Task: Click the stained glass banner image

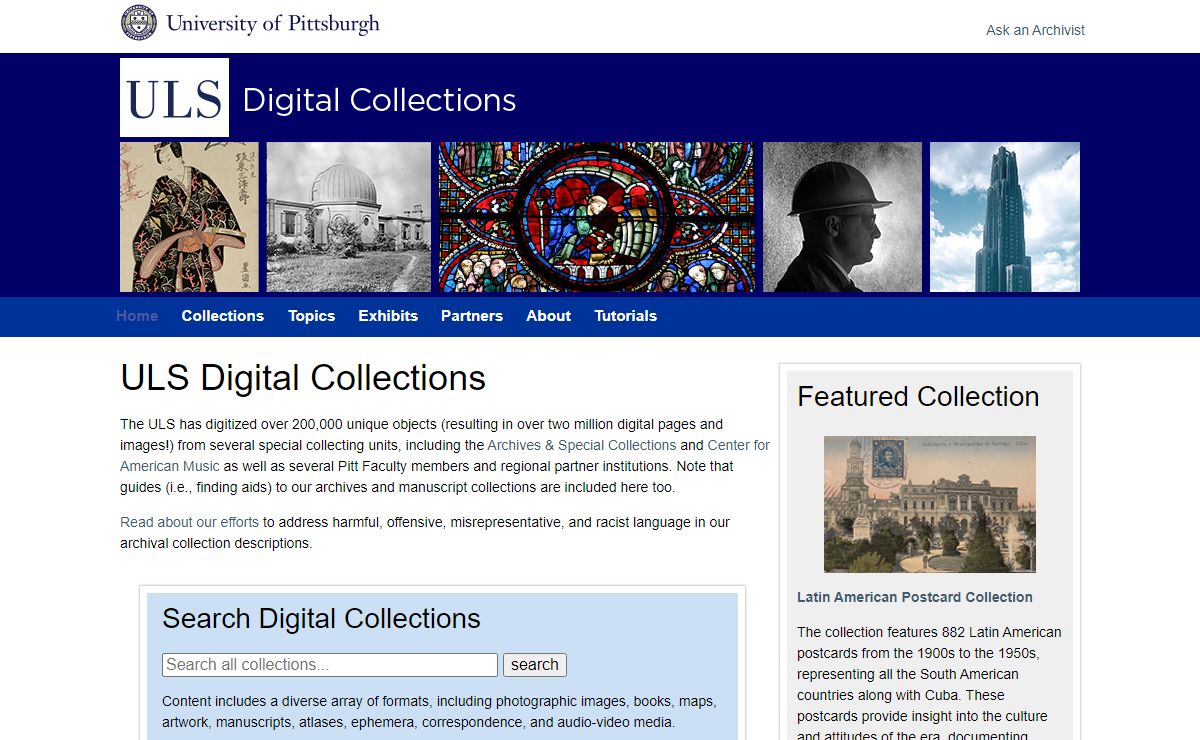Action: [x=597, y=217]
